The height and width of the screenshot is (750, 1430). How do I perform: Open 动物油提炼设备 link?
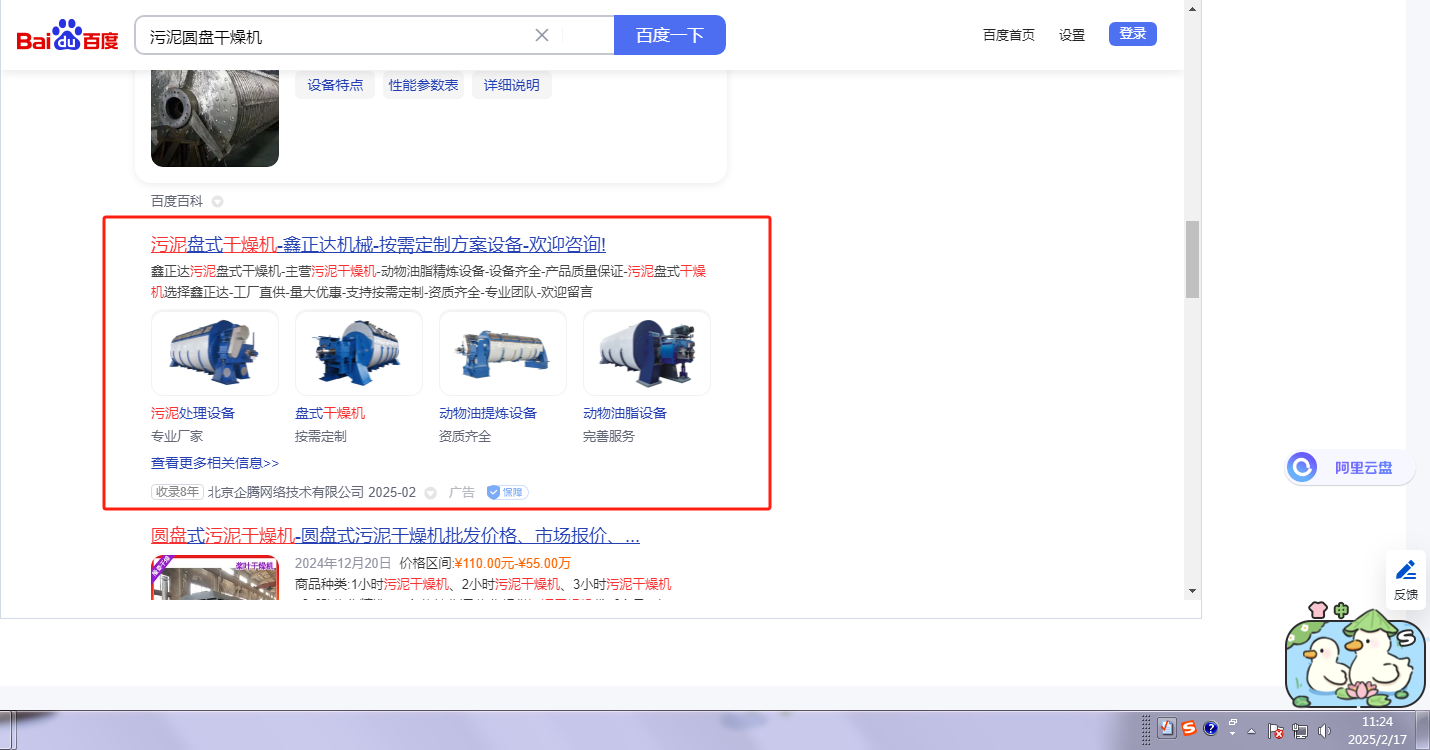(488, 413)
